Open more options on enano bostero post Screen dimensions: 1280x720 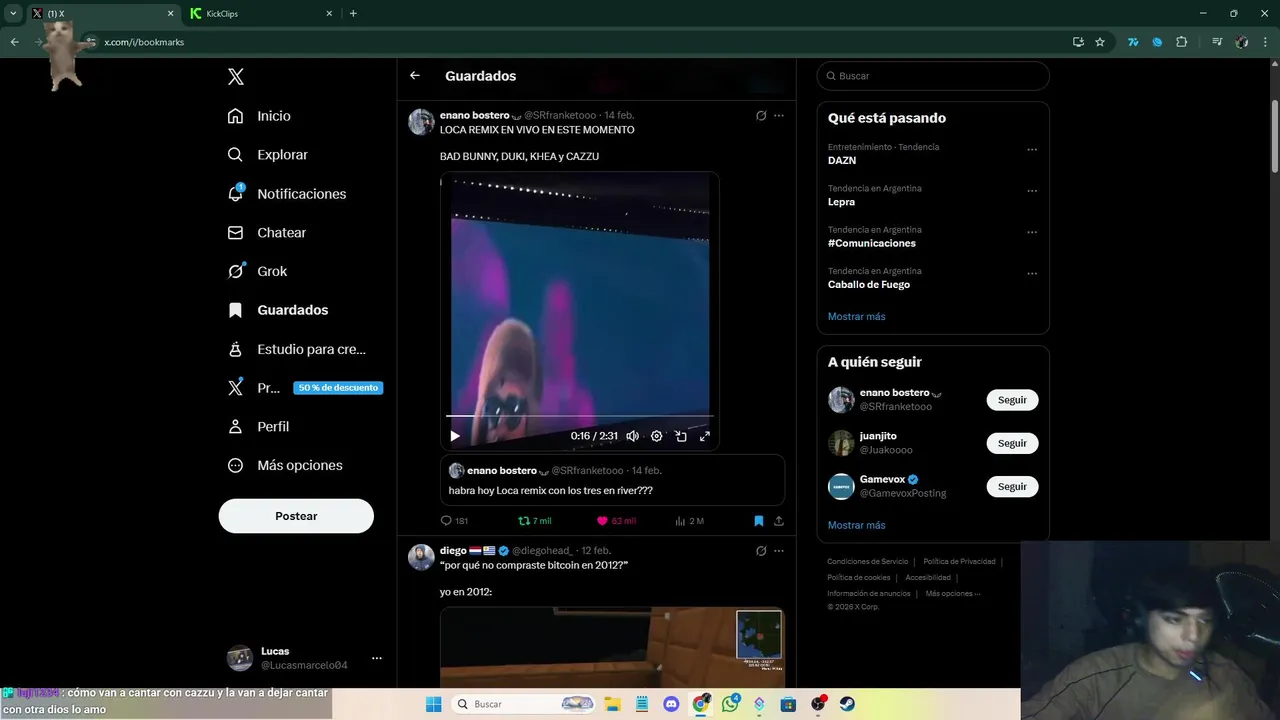click(779, 116)
